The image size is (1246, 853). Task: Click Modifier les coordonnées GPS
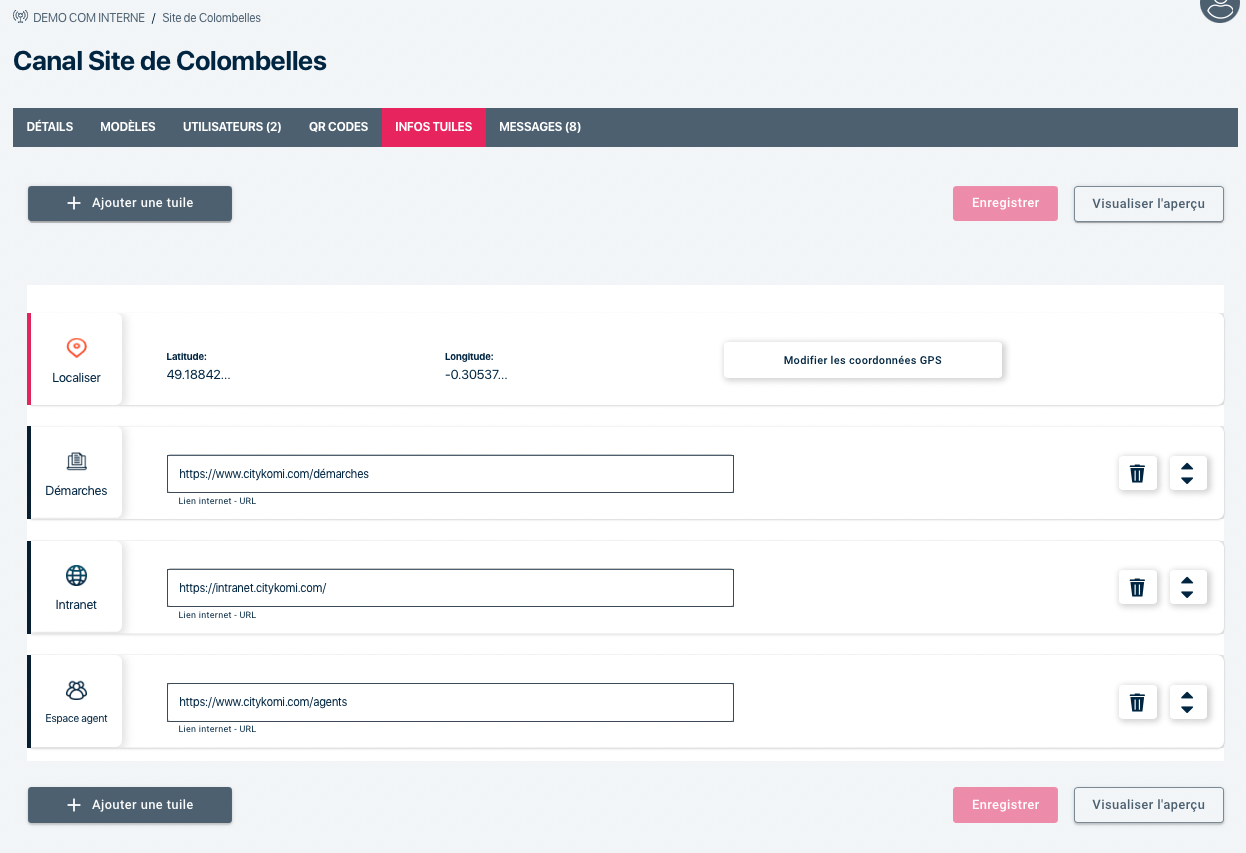click(x=862, y=360)
